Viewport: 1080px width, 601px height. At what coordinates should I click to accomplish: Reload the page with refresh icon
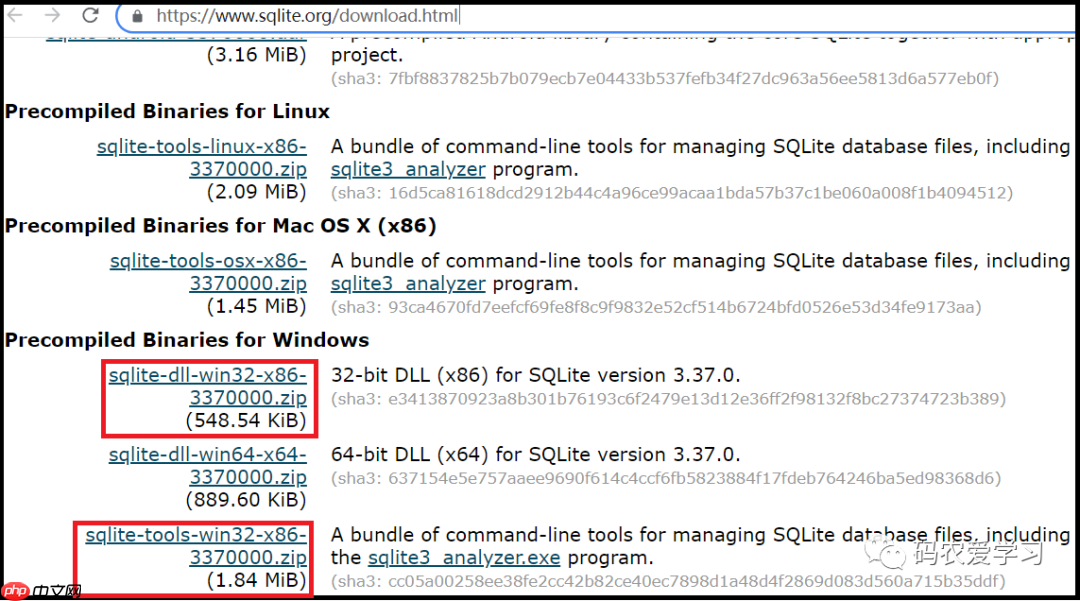90,15
